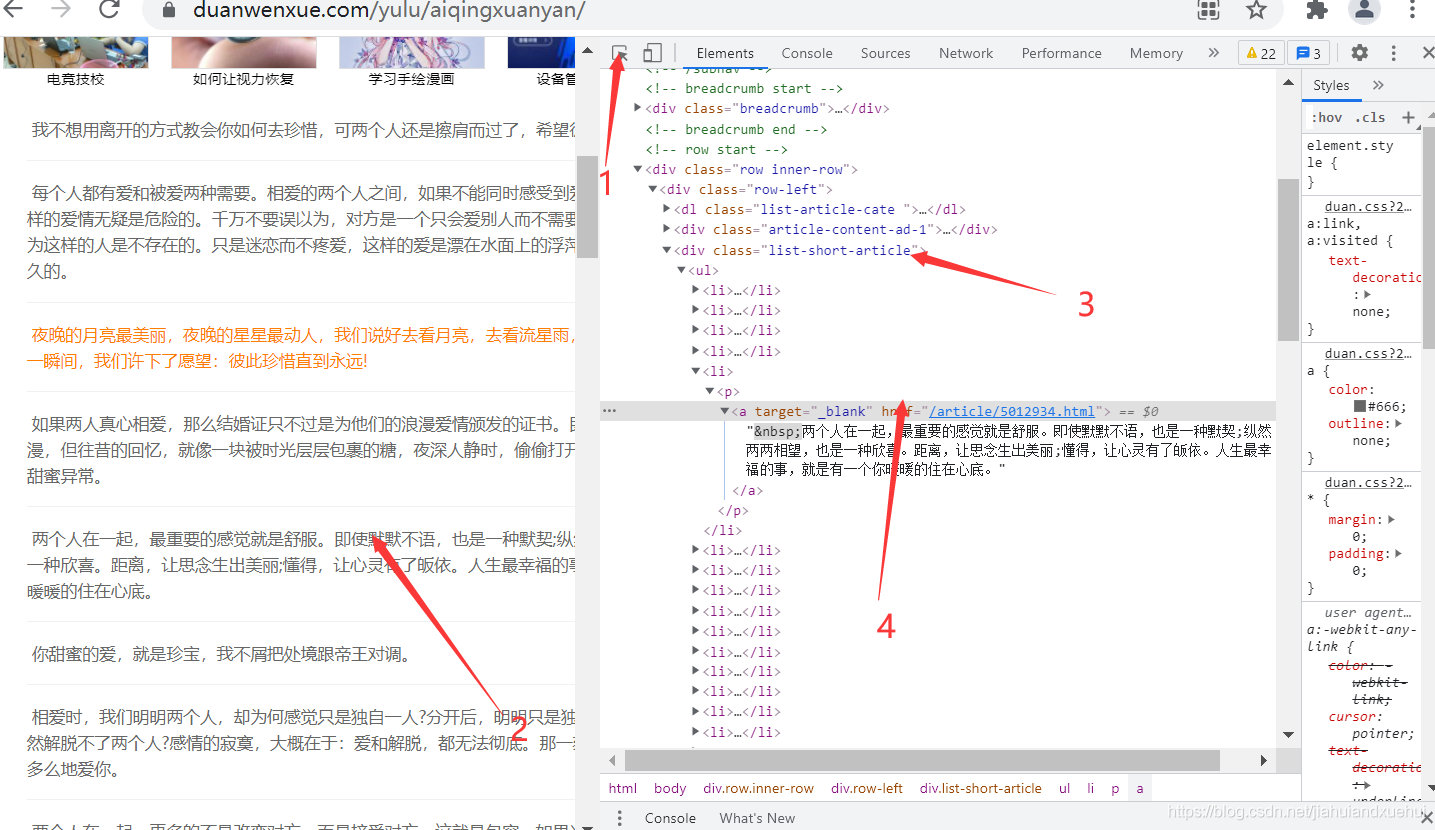Image resolution: width=1435 pixels, height=830 pixels.
Task: Expand the padding property triangle
Action: [1398, 553]
